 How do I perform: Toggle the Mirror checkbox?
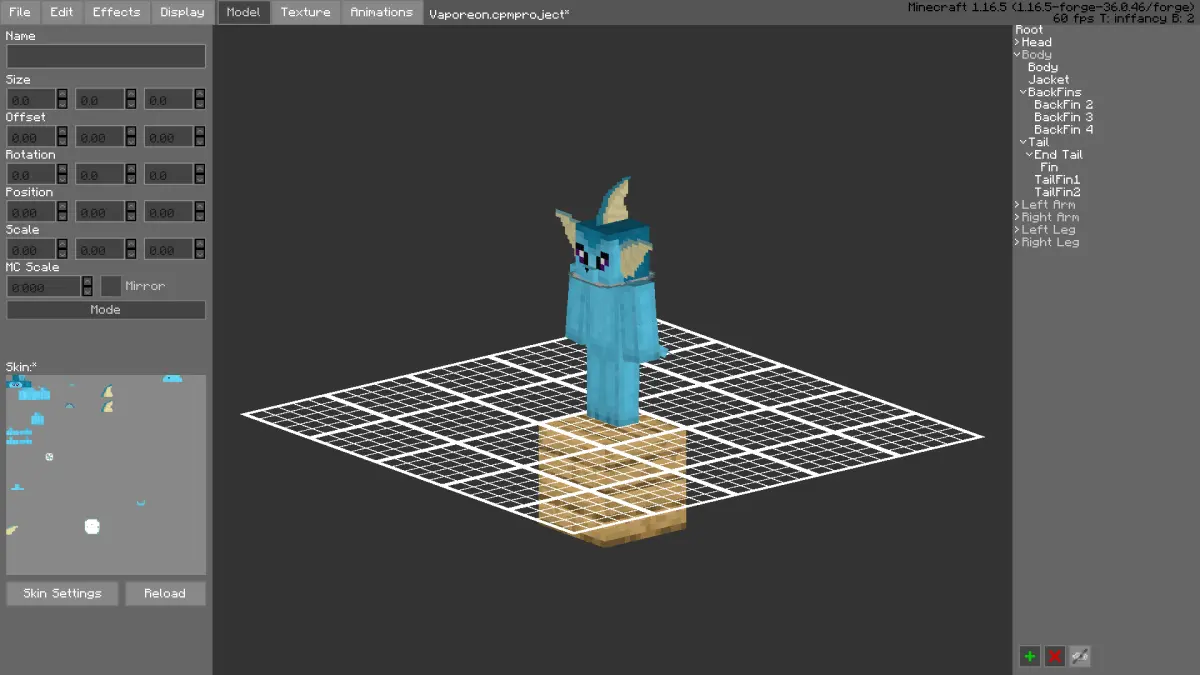point(111,286)
